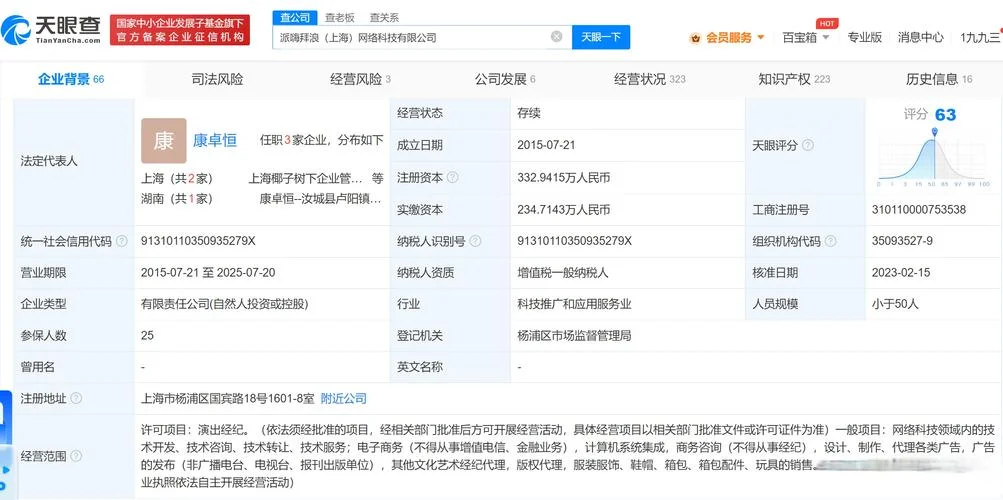The height and width of the screenshot is (500, 1003).
Task: Select registered capital 332.9415万人民币
Action: click(564, 178)
